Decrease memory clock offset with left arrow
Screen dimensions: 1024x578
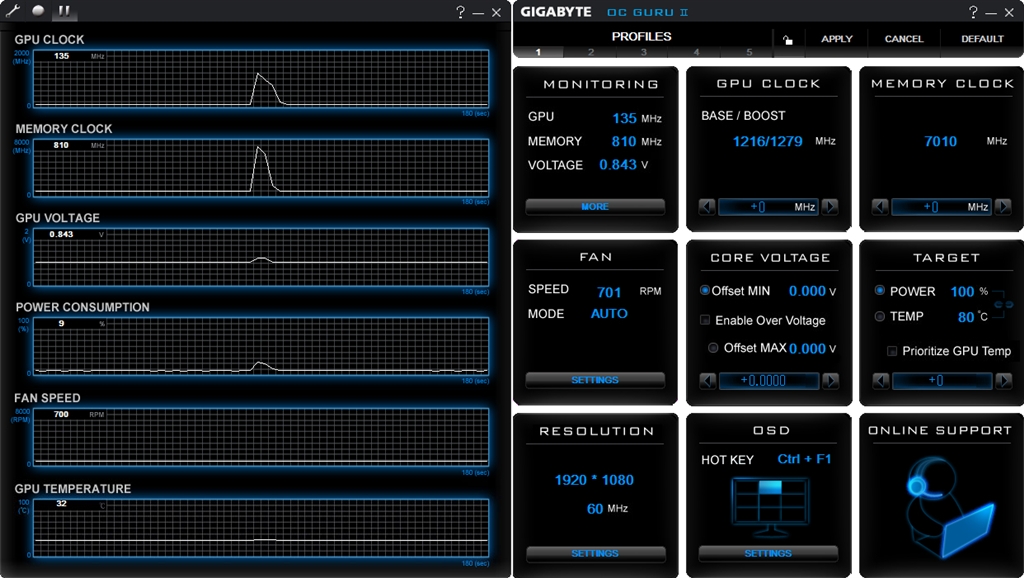pos(880,207)
